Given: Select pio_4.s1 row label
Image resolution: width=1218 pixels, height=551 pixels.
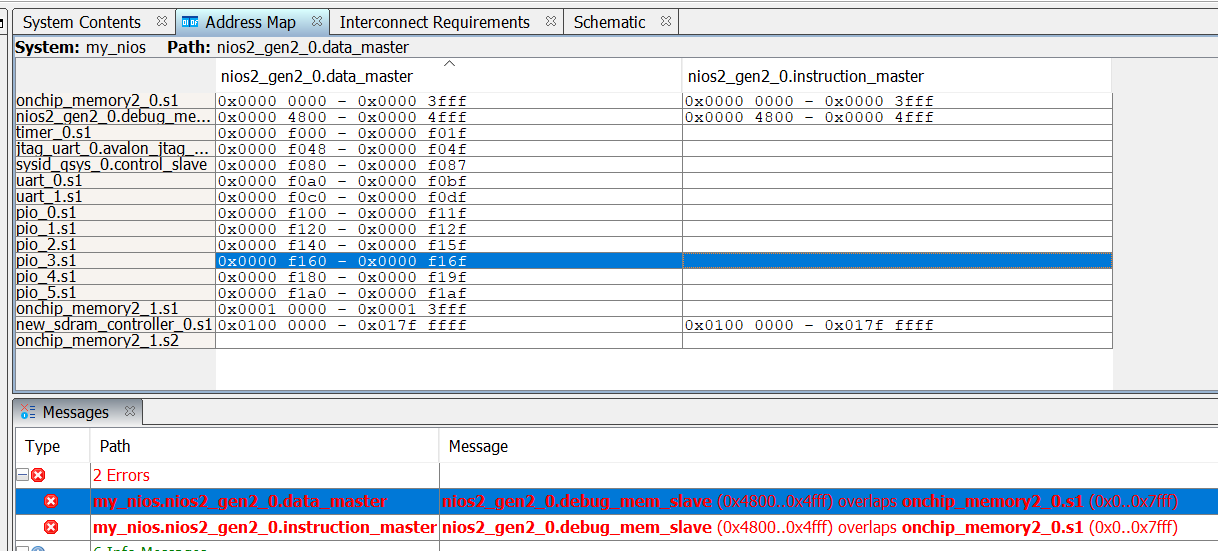Looking at the screenshot, I should coord(115,277).
